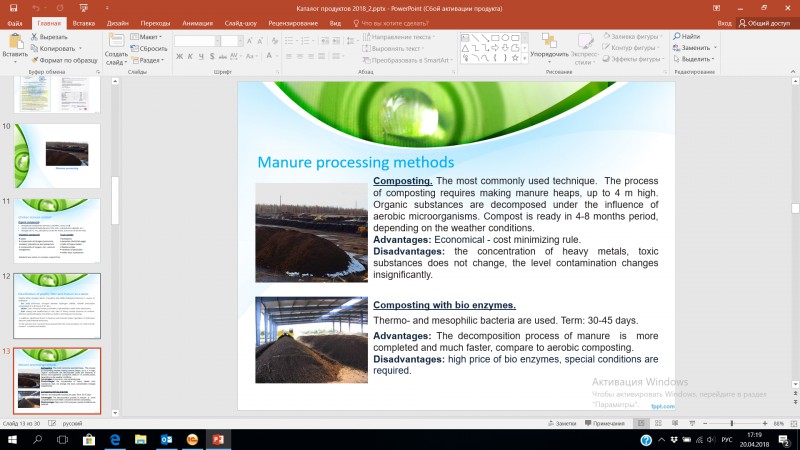Open font color A picker
Screen dimensions: 800x450
pyautogui.click(x=269, y=56)
